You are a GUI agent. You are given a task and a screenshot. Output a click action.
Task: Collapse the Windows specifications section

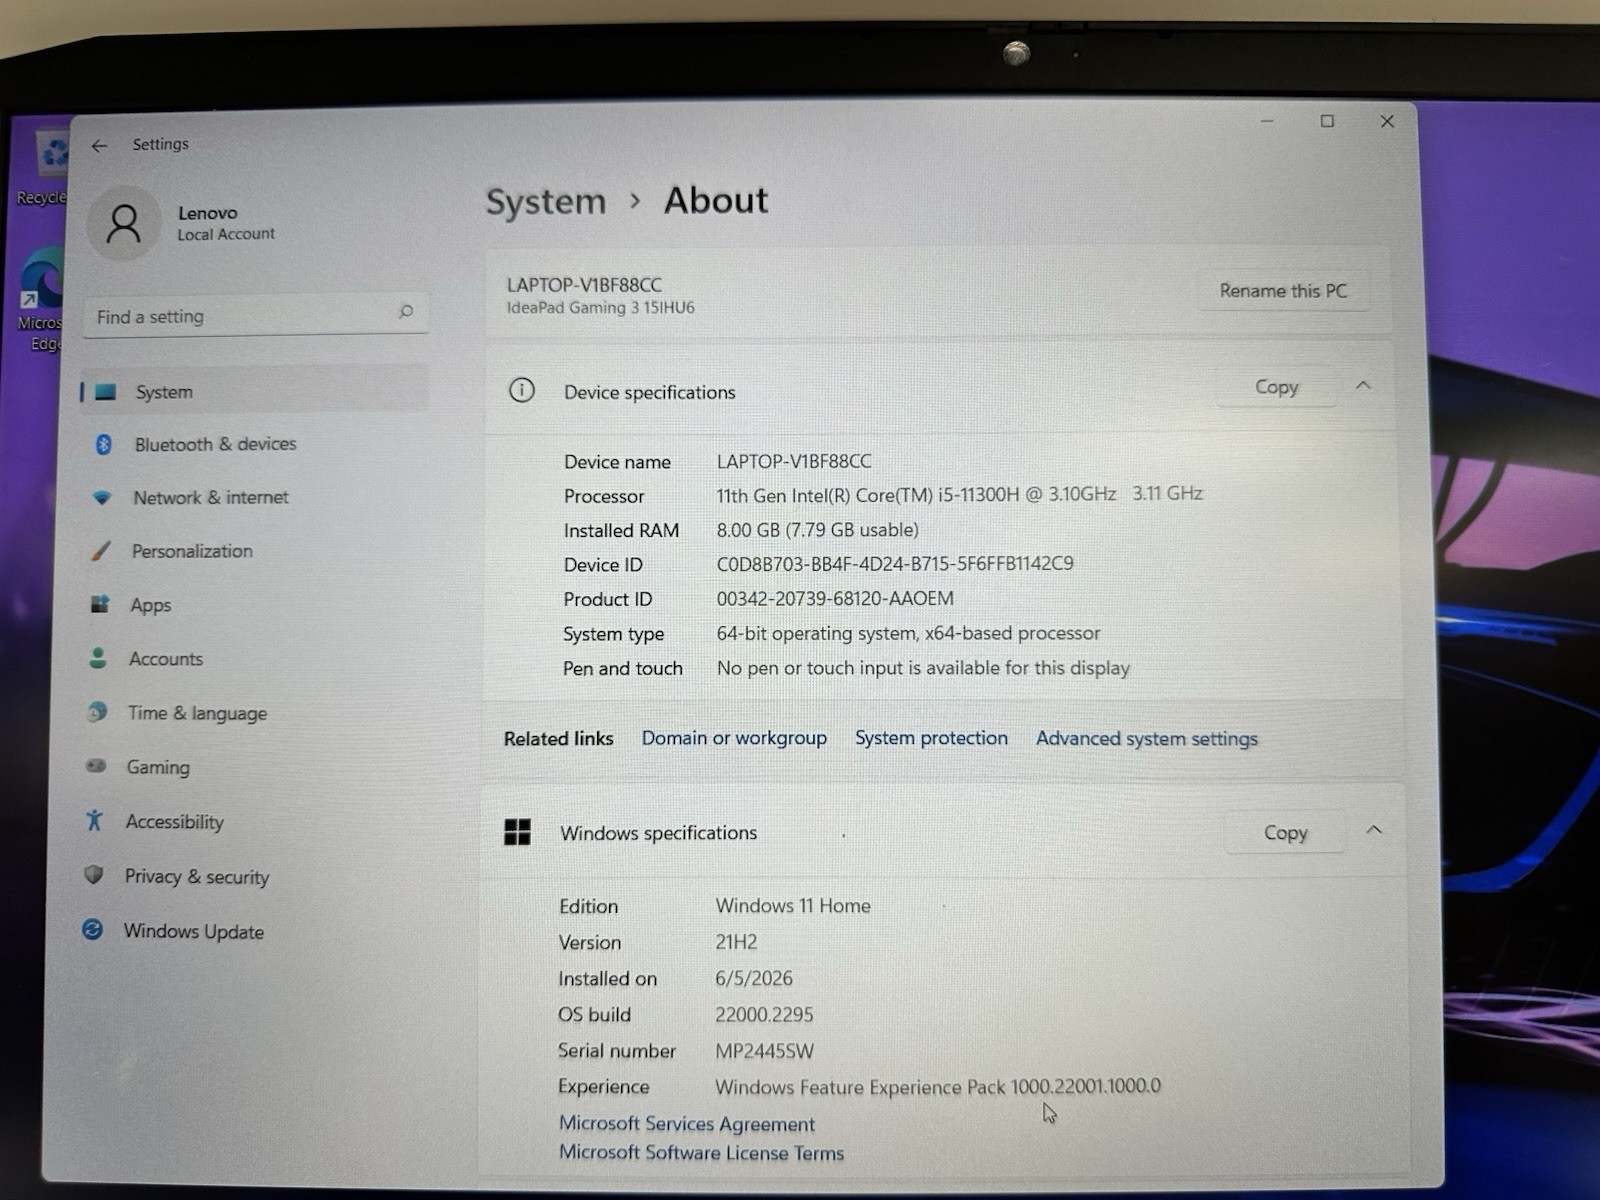[1374, 830]
